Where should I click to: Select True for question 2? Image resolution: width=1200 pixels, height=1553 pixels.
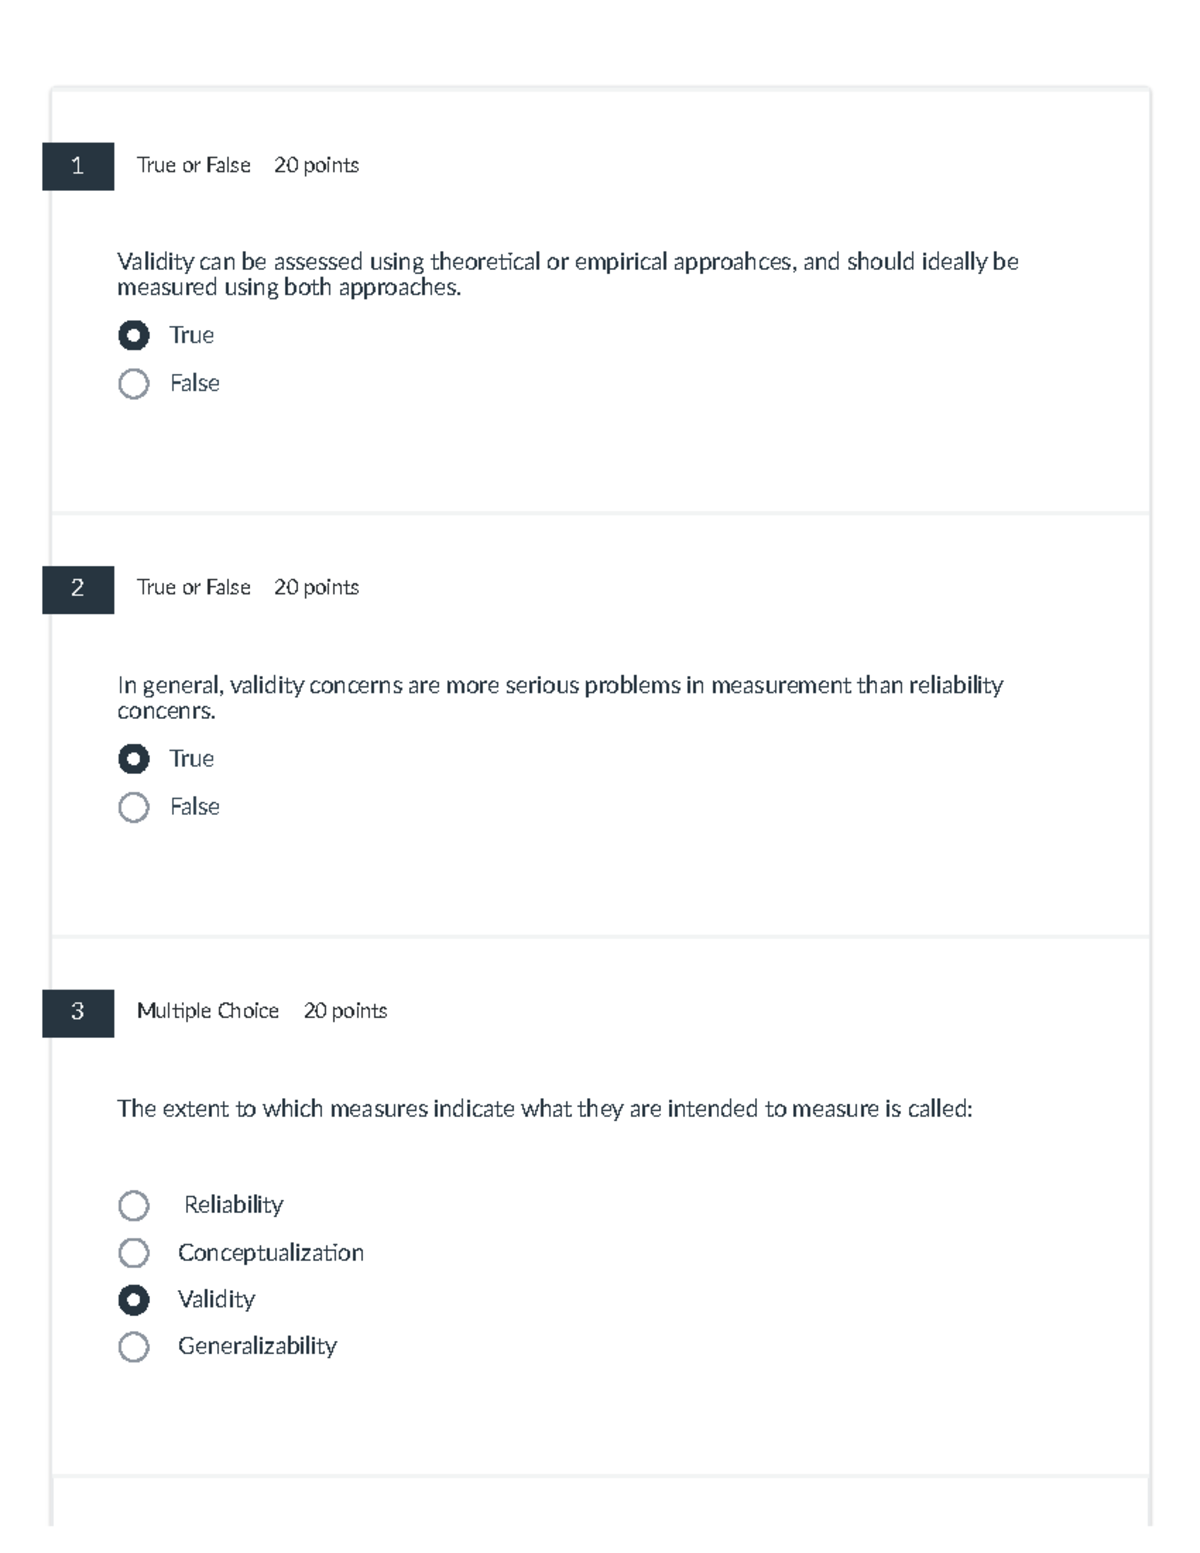[133, 758]
